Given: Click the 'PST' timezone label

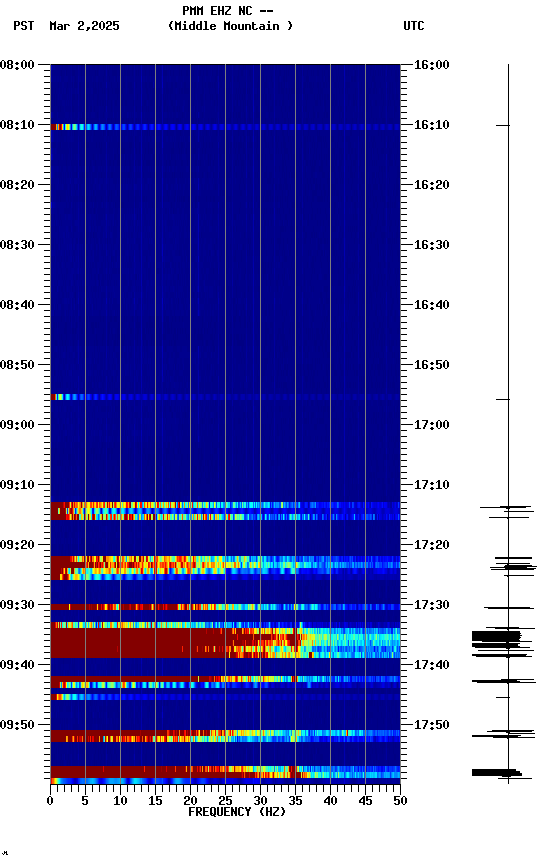Looking at the screenshot, I should tap(24, 26).
